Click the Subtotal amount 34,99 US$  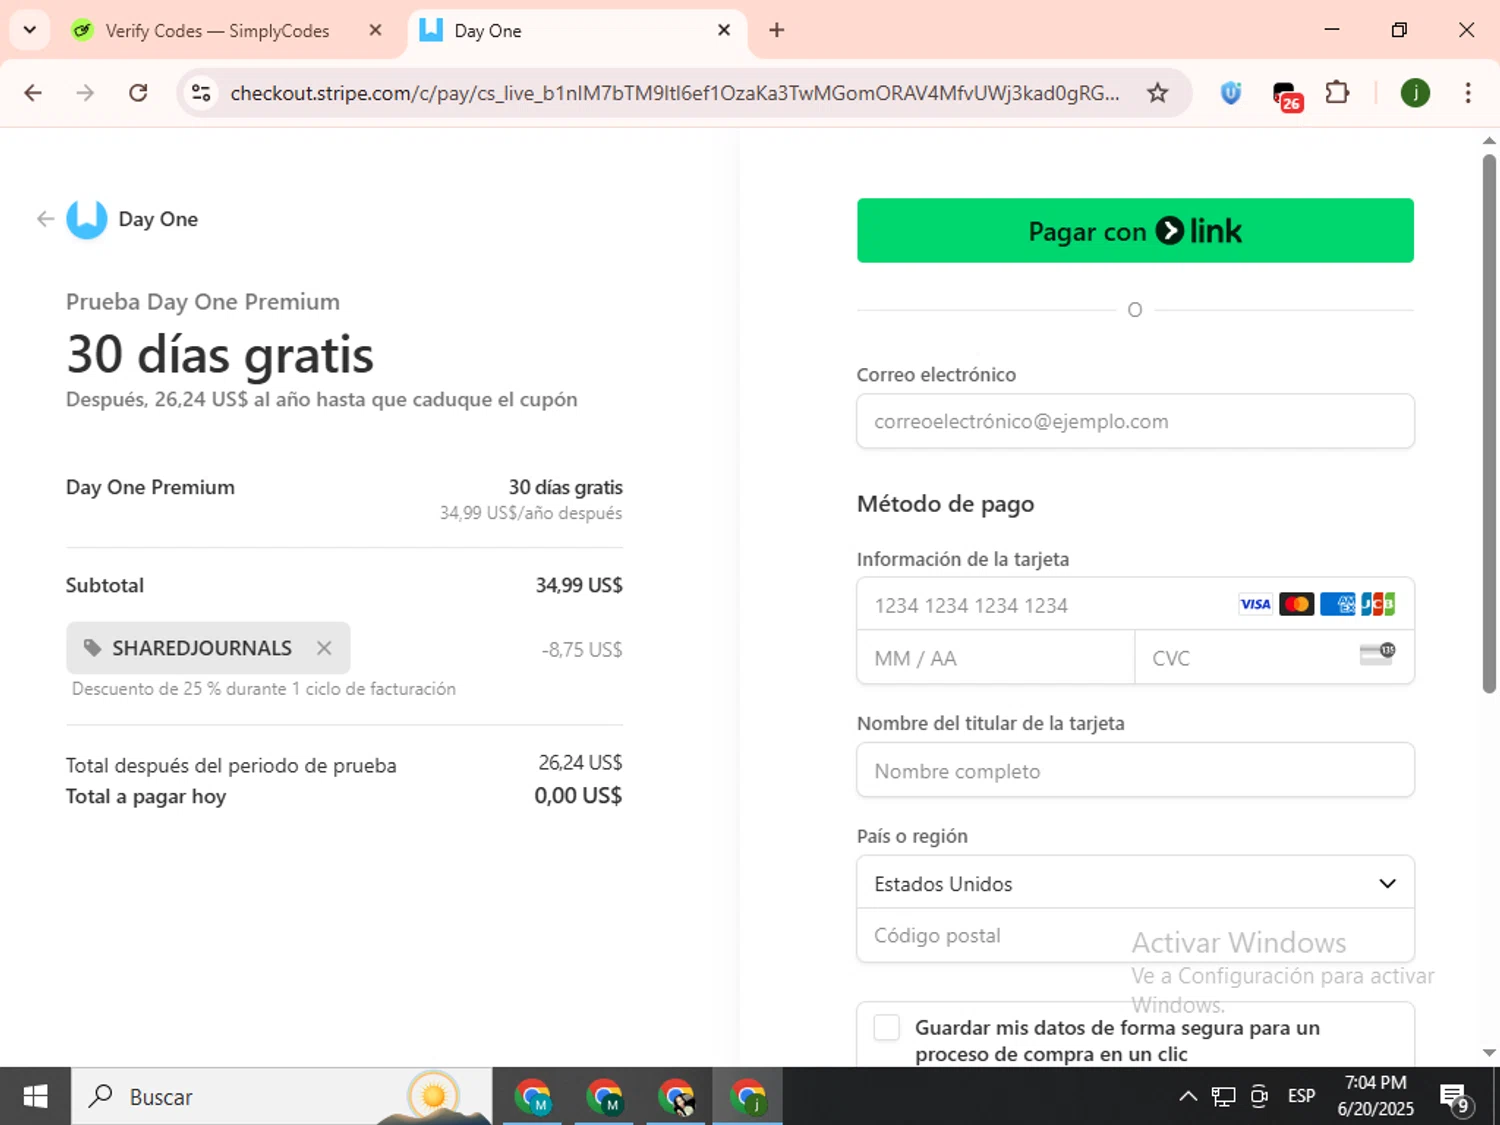(579, 585)
